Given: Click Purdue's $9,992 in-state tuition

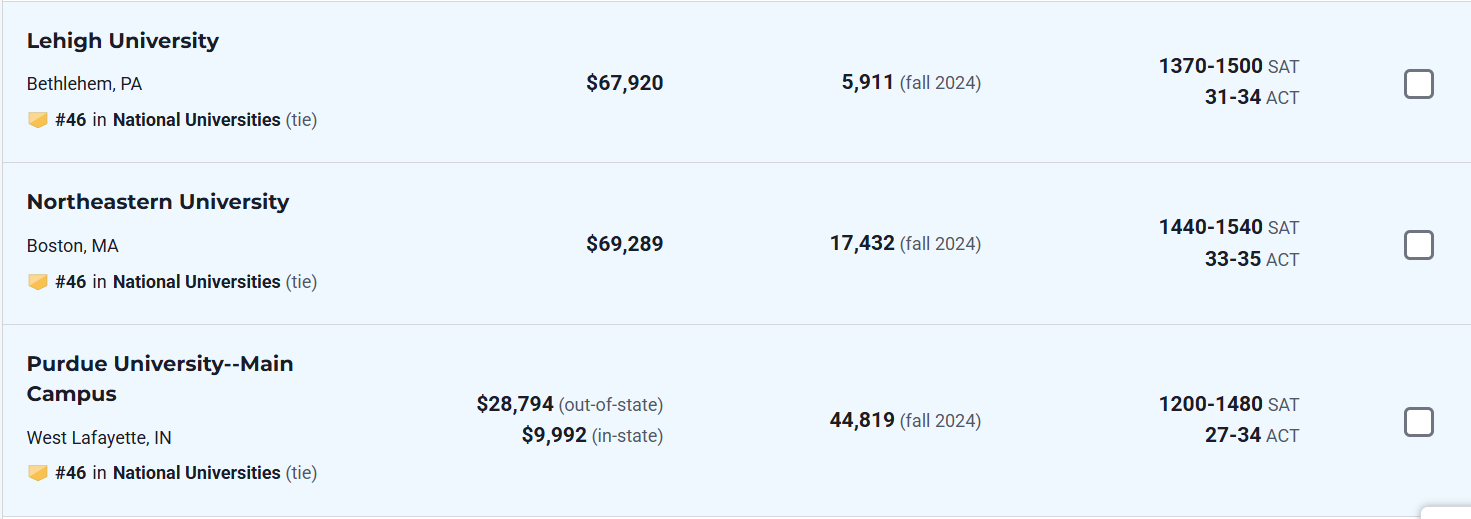Looking at the screenshot, I should pos(554,435).
